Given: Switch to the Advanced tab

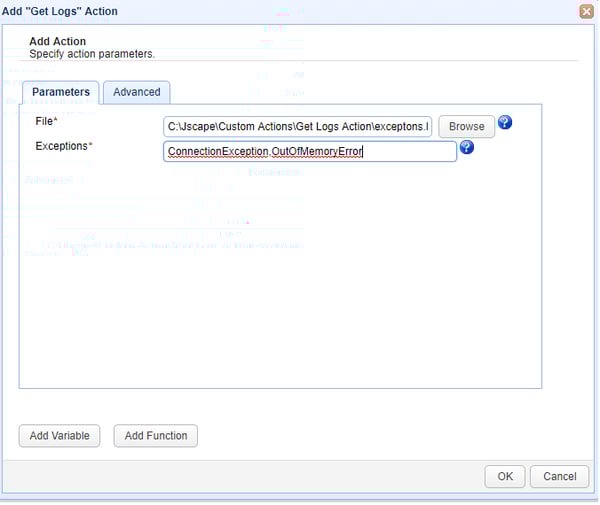Looking at the screenshot, I should [x=137, y=92].
